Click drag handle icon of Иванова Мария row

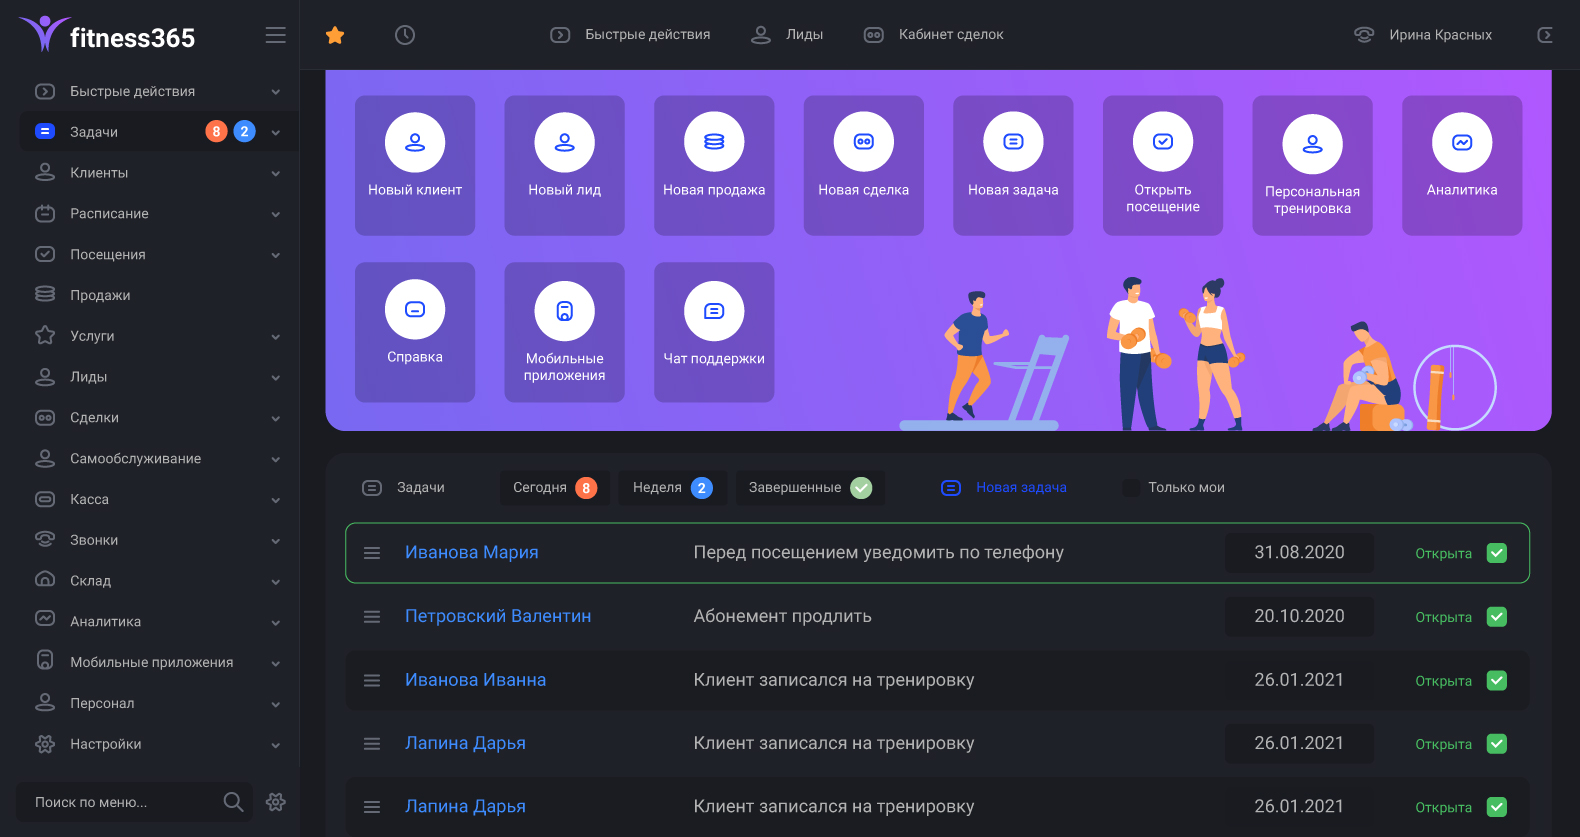372,553
